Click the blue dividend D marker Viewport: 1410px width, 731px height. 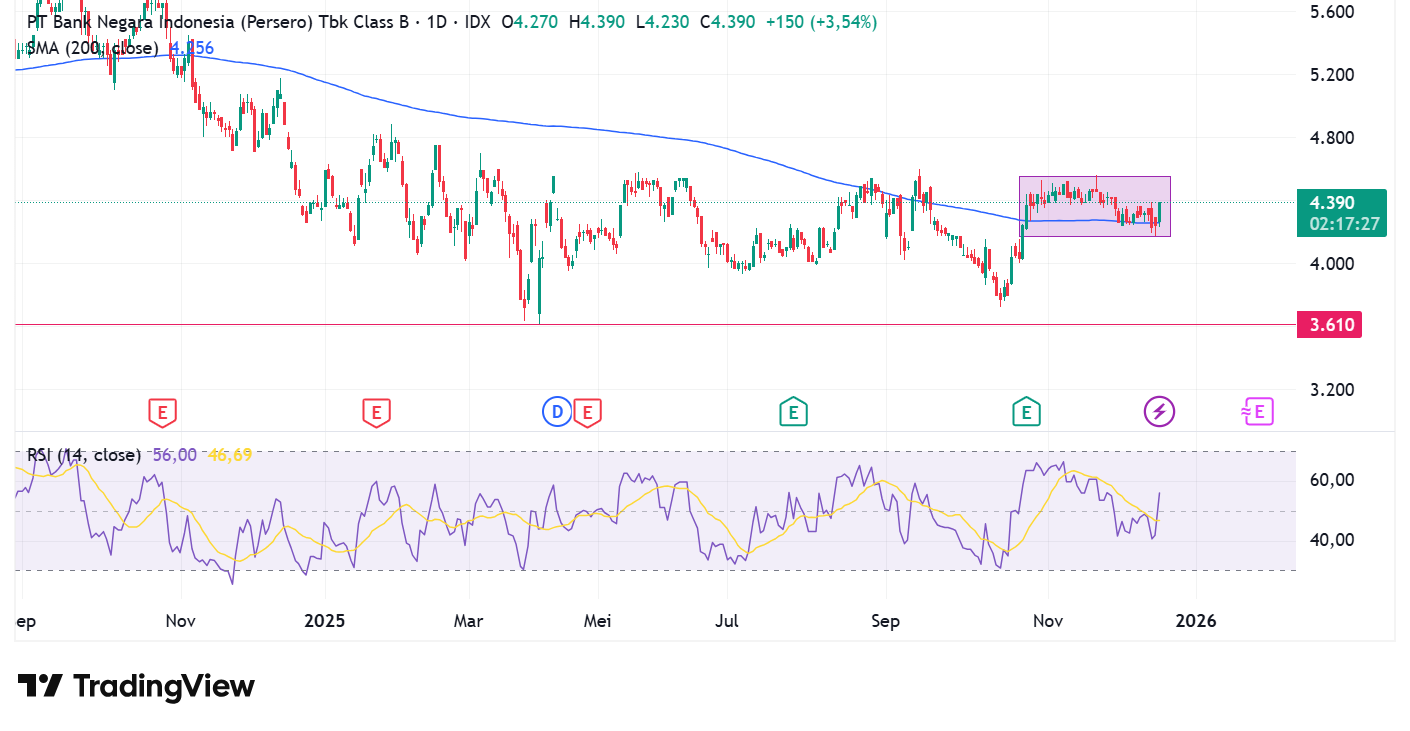coord(556,412)
